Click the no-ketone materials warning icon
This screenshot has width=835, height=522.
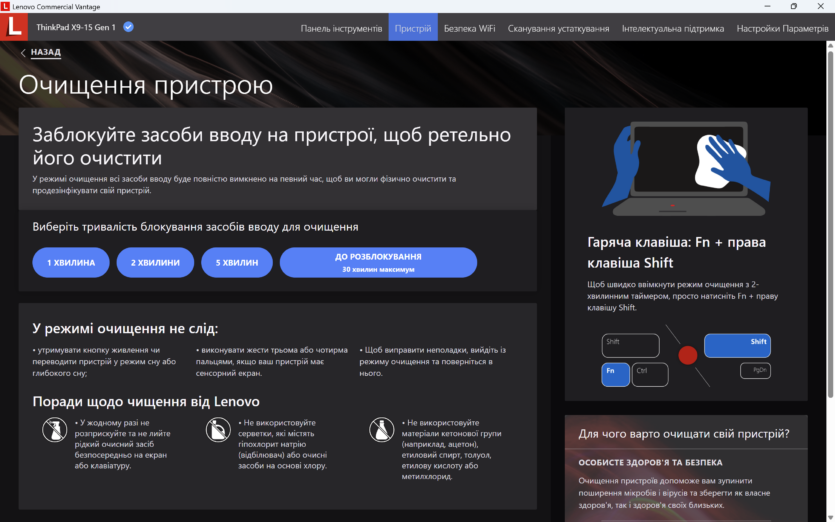point(381,429)
